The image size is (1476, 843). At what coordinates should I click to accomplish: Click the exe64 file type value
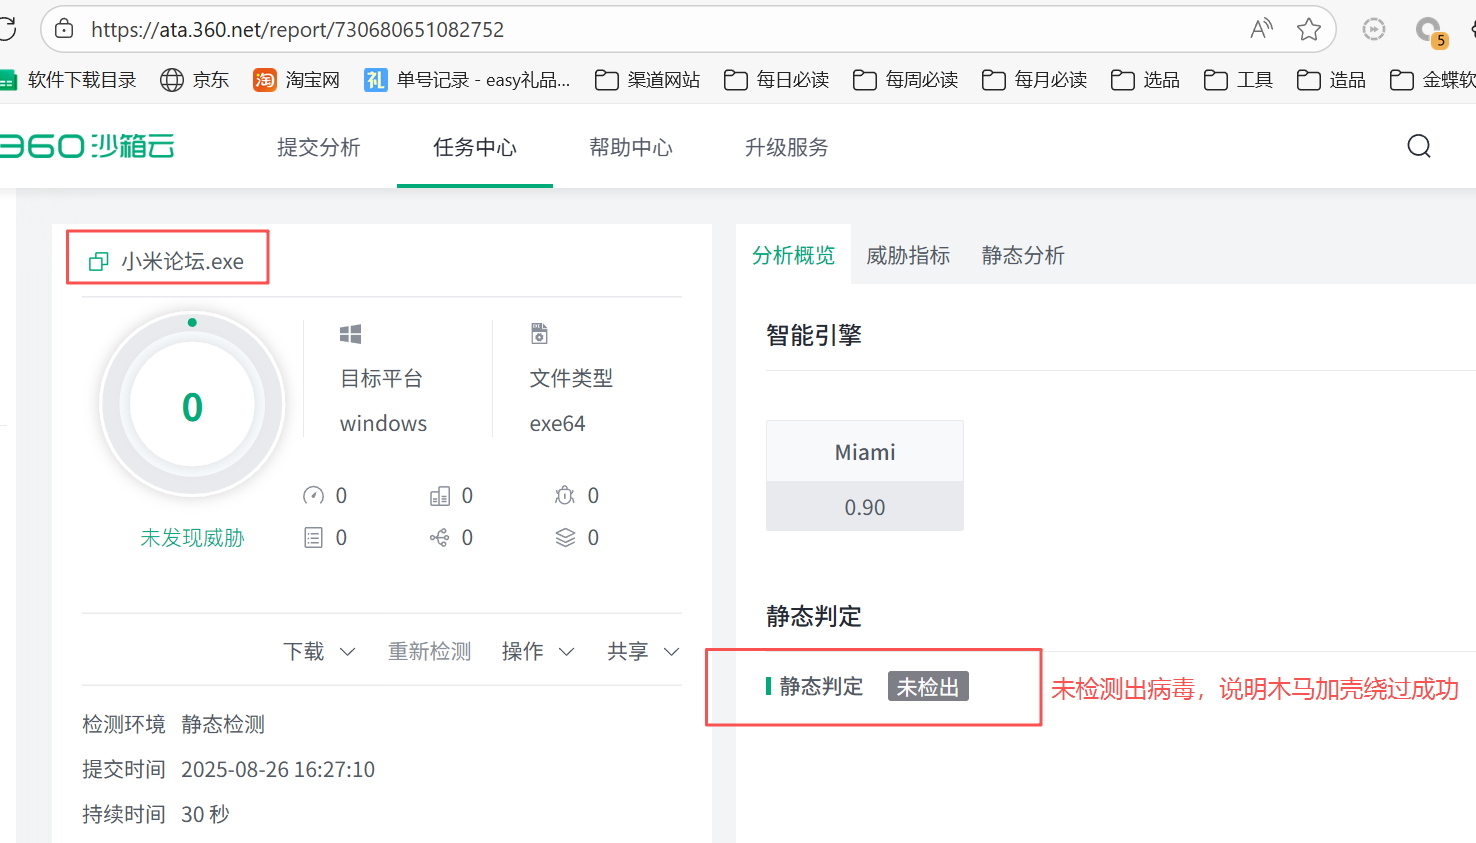(x=558, y=424)
